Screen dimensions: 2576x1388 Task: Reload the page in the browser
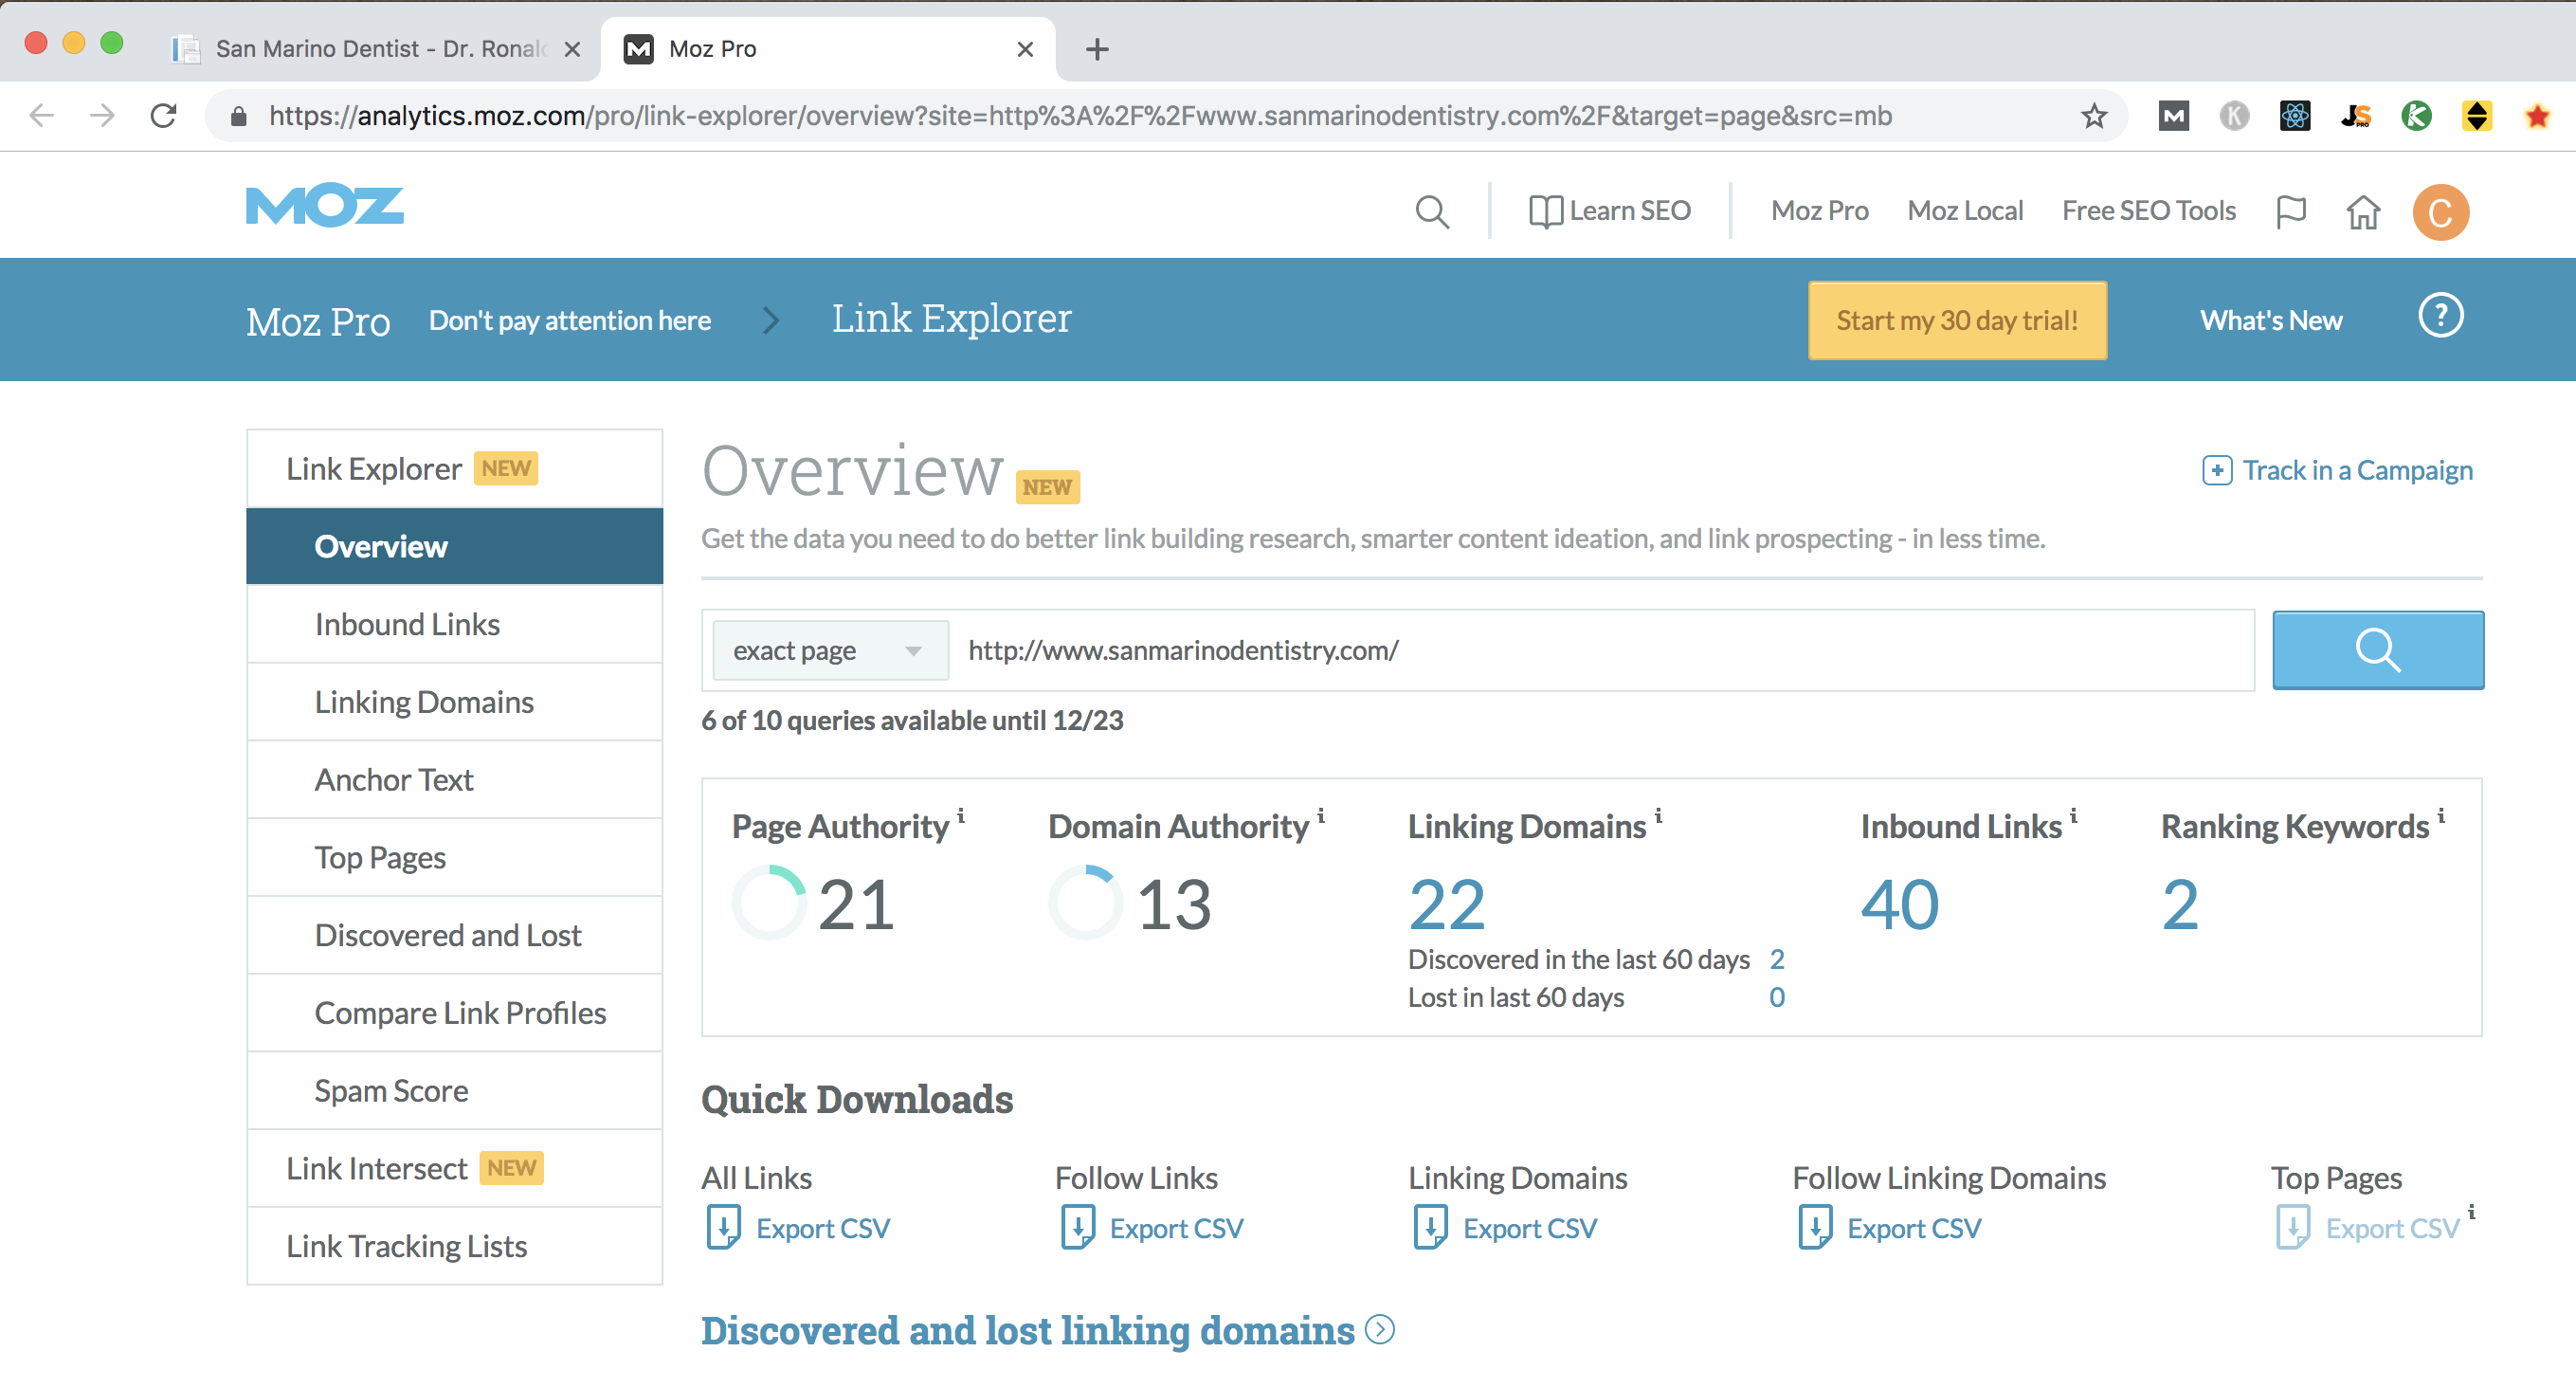[164, 116]
